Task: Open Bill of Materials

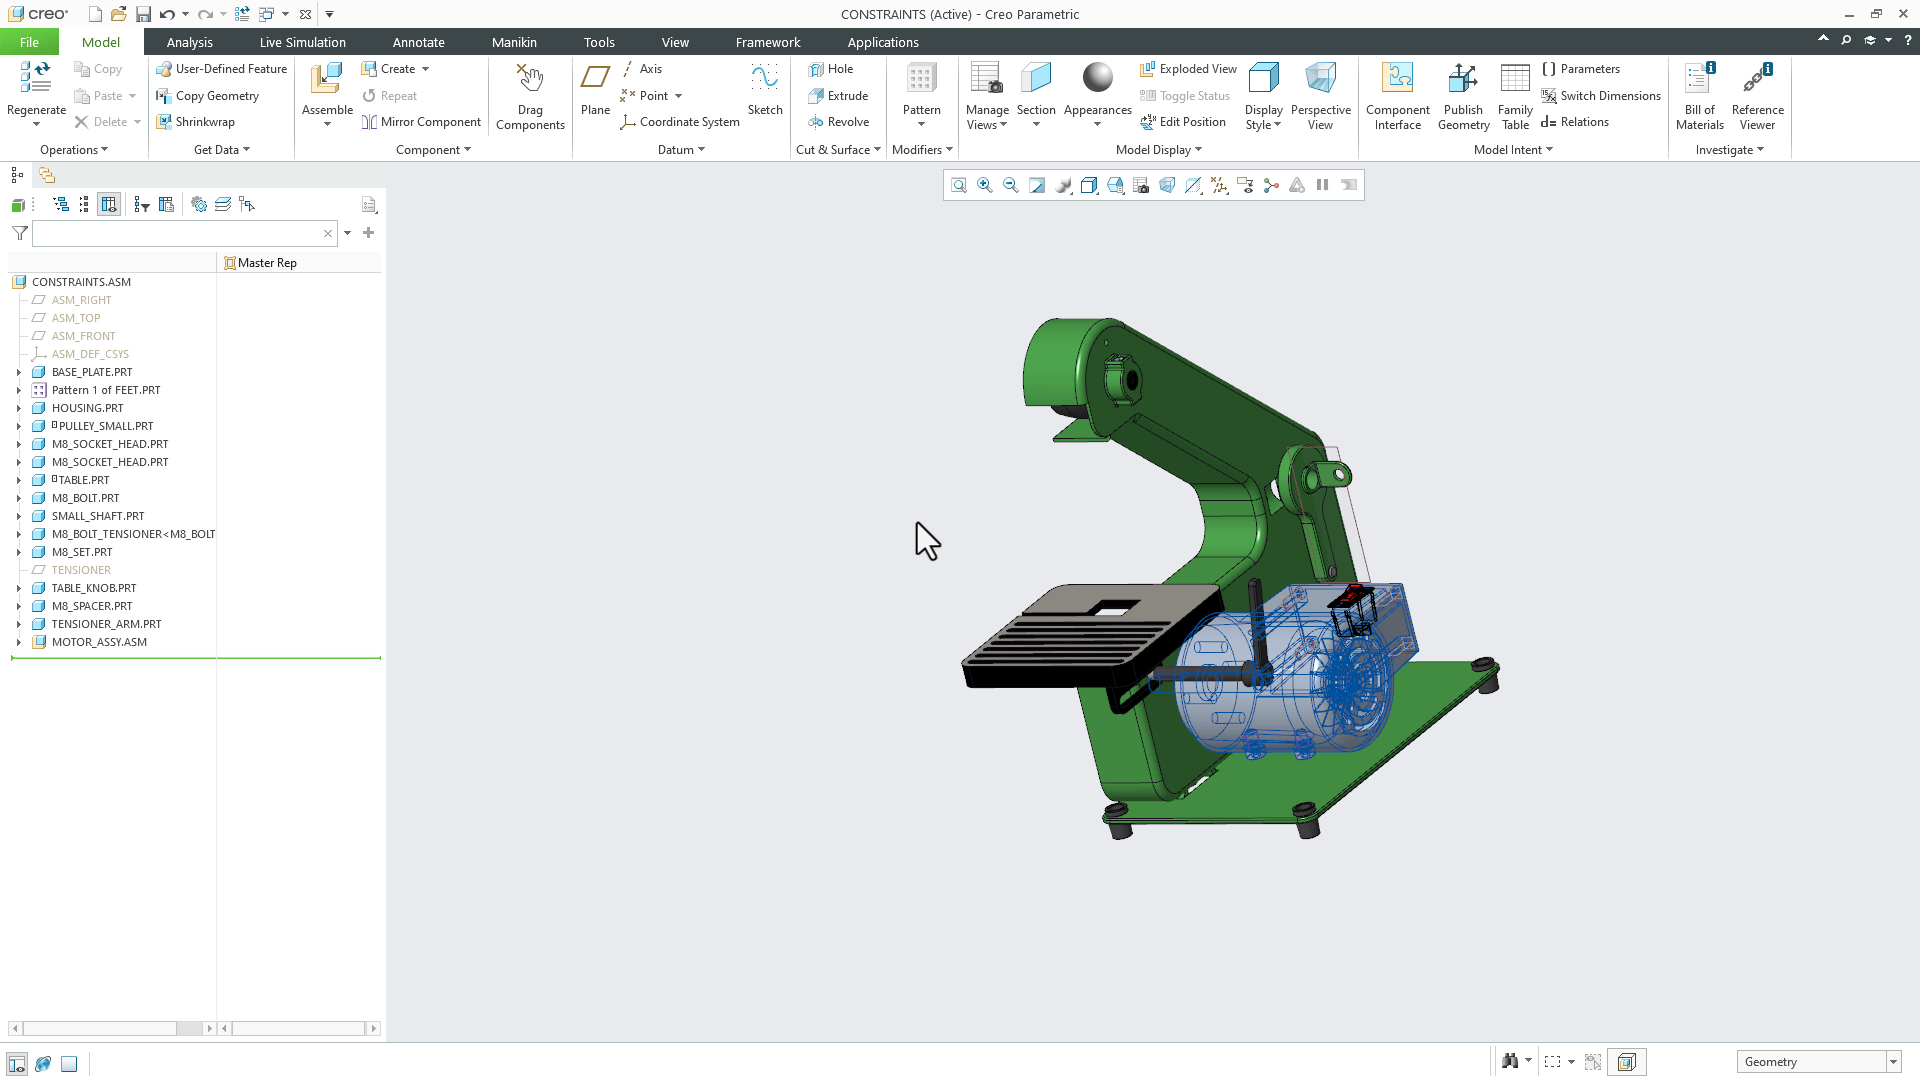Action: point(1699,95)
